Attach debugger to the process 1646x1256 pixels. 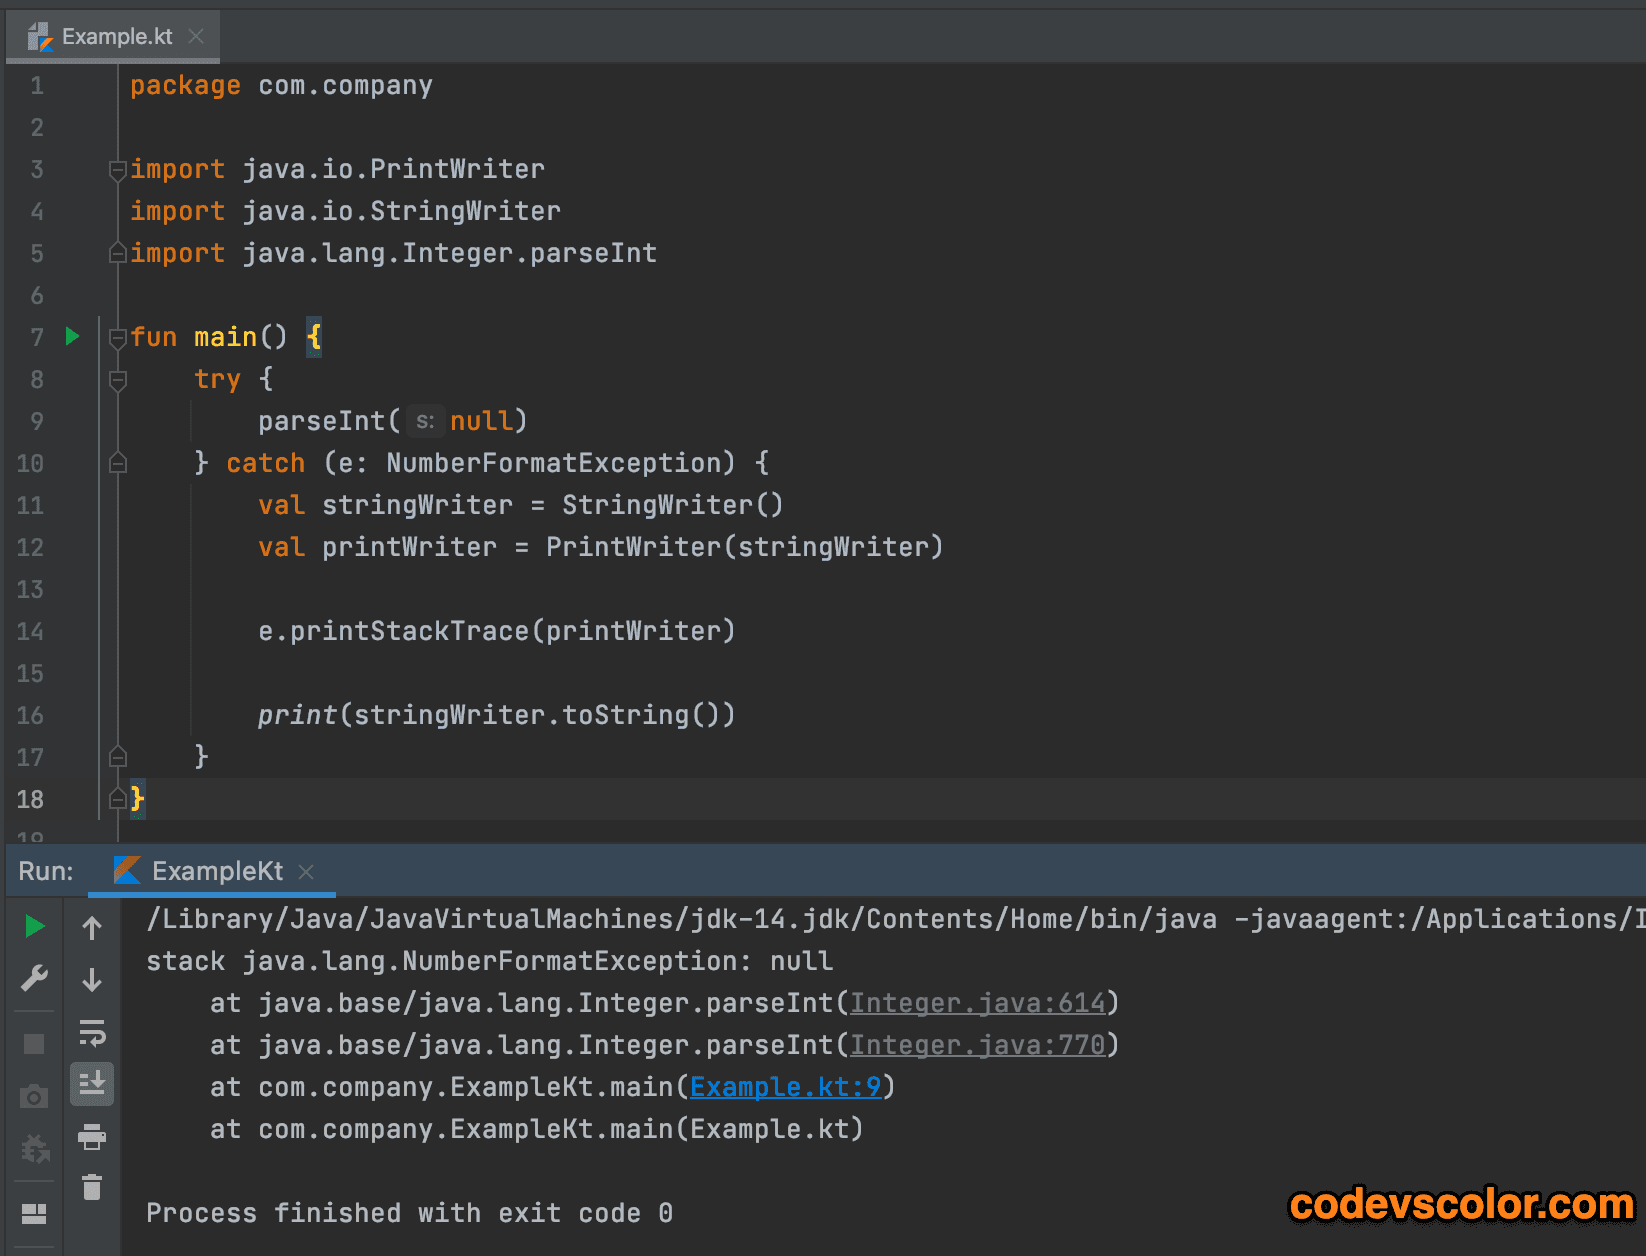pos(33,1150)
